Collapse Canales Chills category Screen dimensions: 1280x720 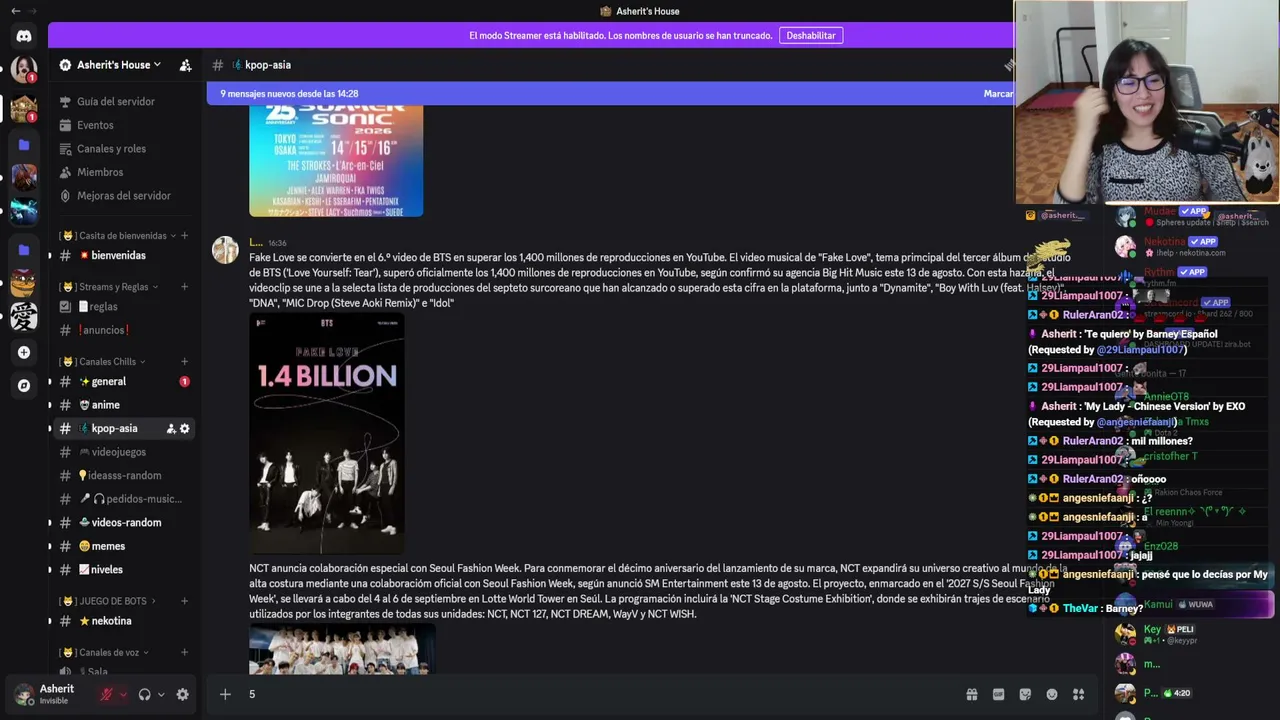102,362
